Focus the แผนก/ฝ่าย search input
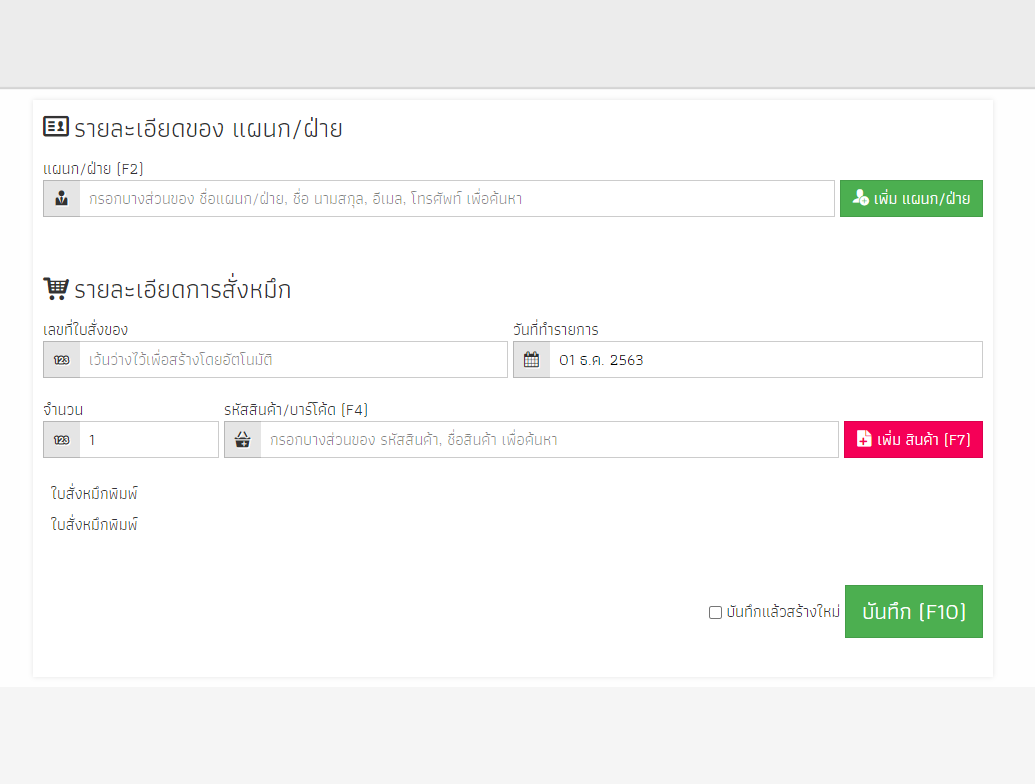The width and height of the screenshot is (1035, 784). pyautogui.click(x=456, y=199)
